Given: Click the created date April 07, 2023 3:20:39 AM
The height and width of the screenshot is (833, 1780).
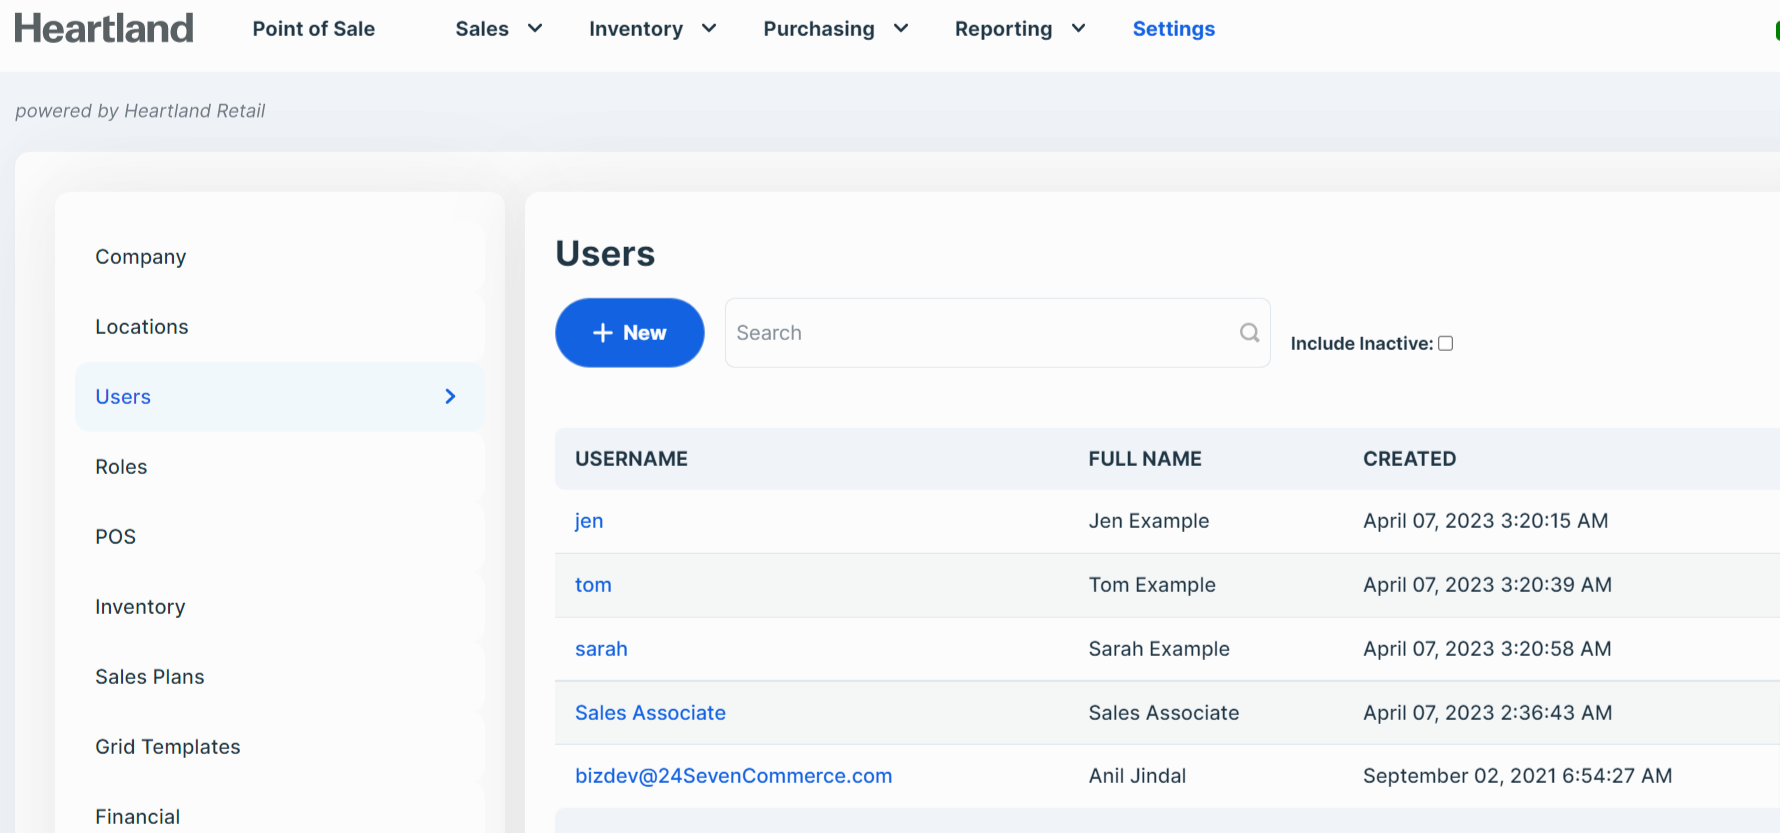Looking at the screenshot, I should pos(1487,585).
